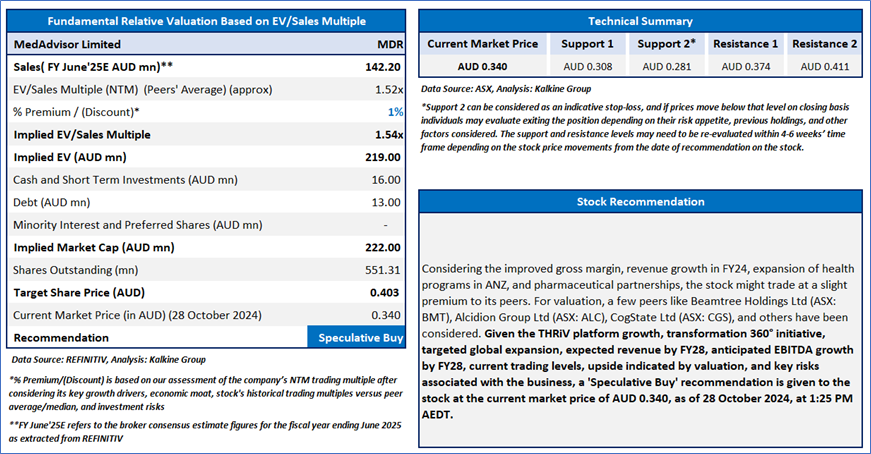Click the 'Fundamental Relative Valuation Based on EV/Sales Multiple' header

[206, 21]
